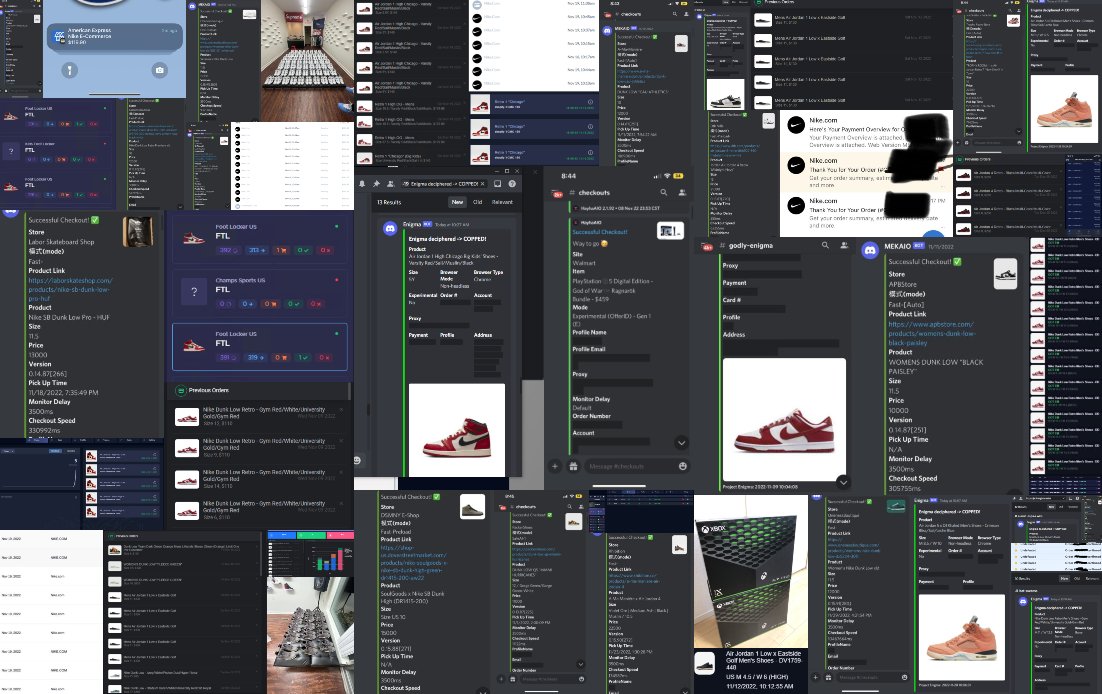Image resolution: width=1102 pixels, height=694 pixels.
Task: Select the highlighted Foot Locker US FTL card
Action: 259,347
